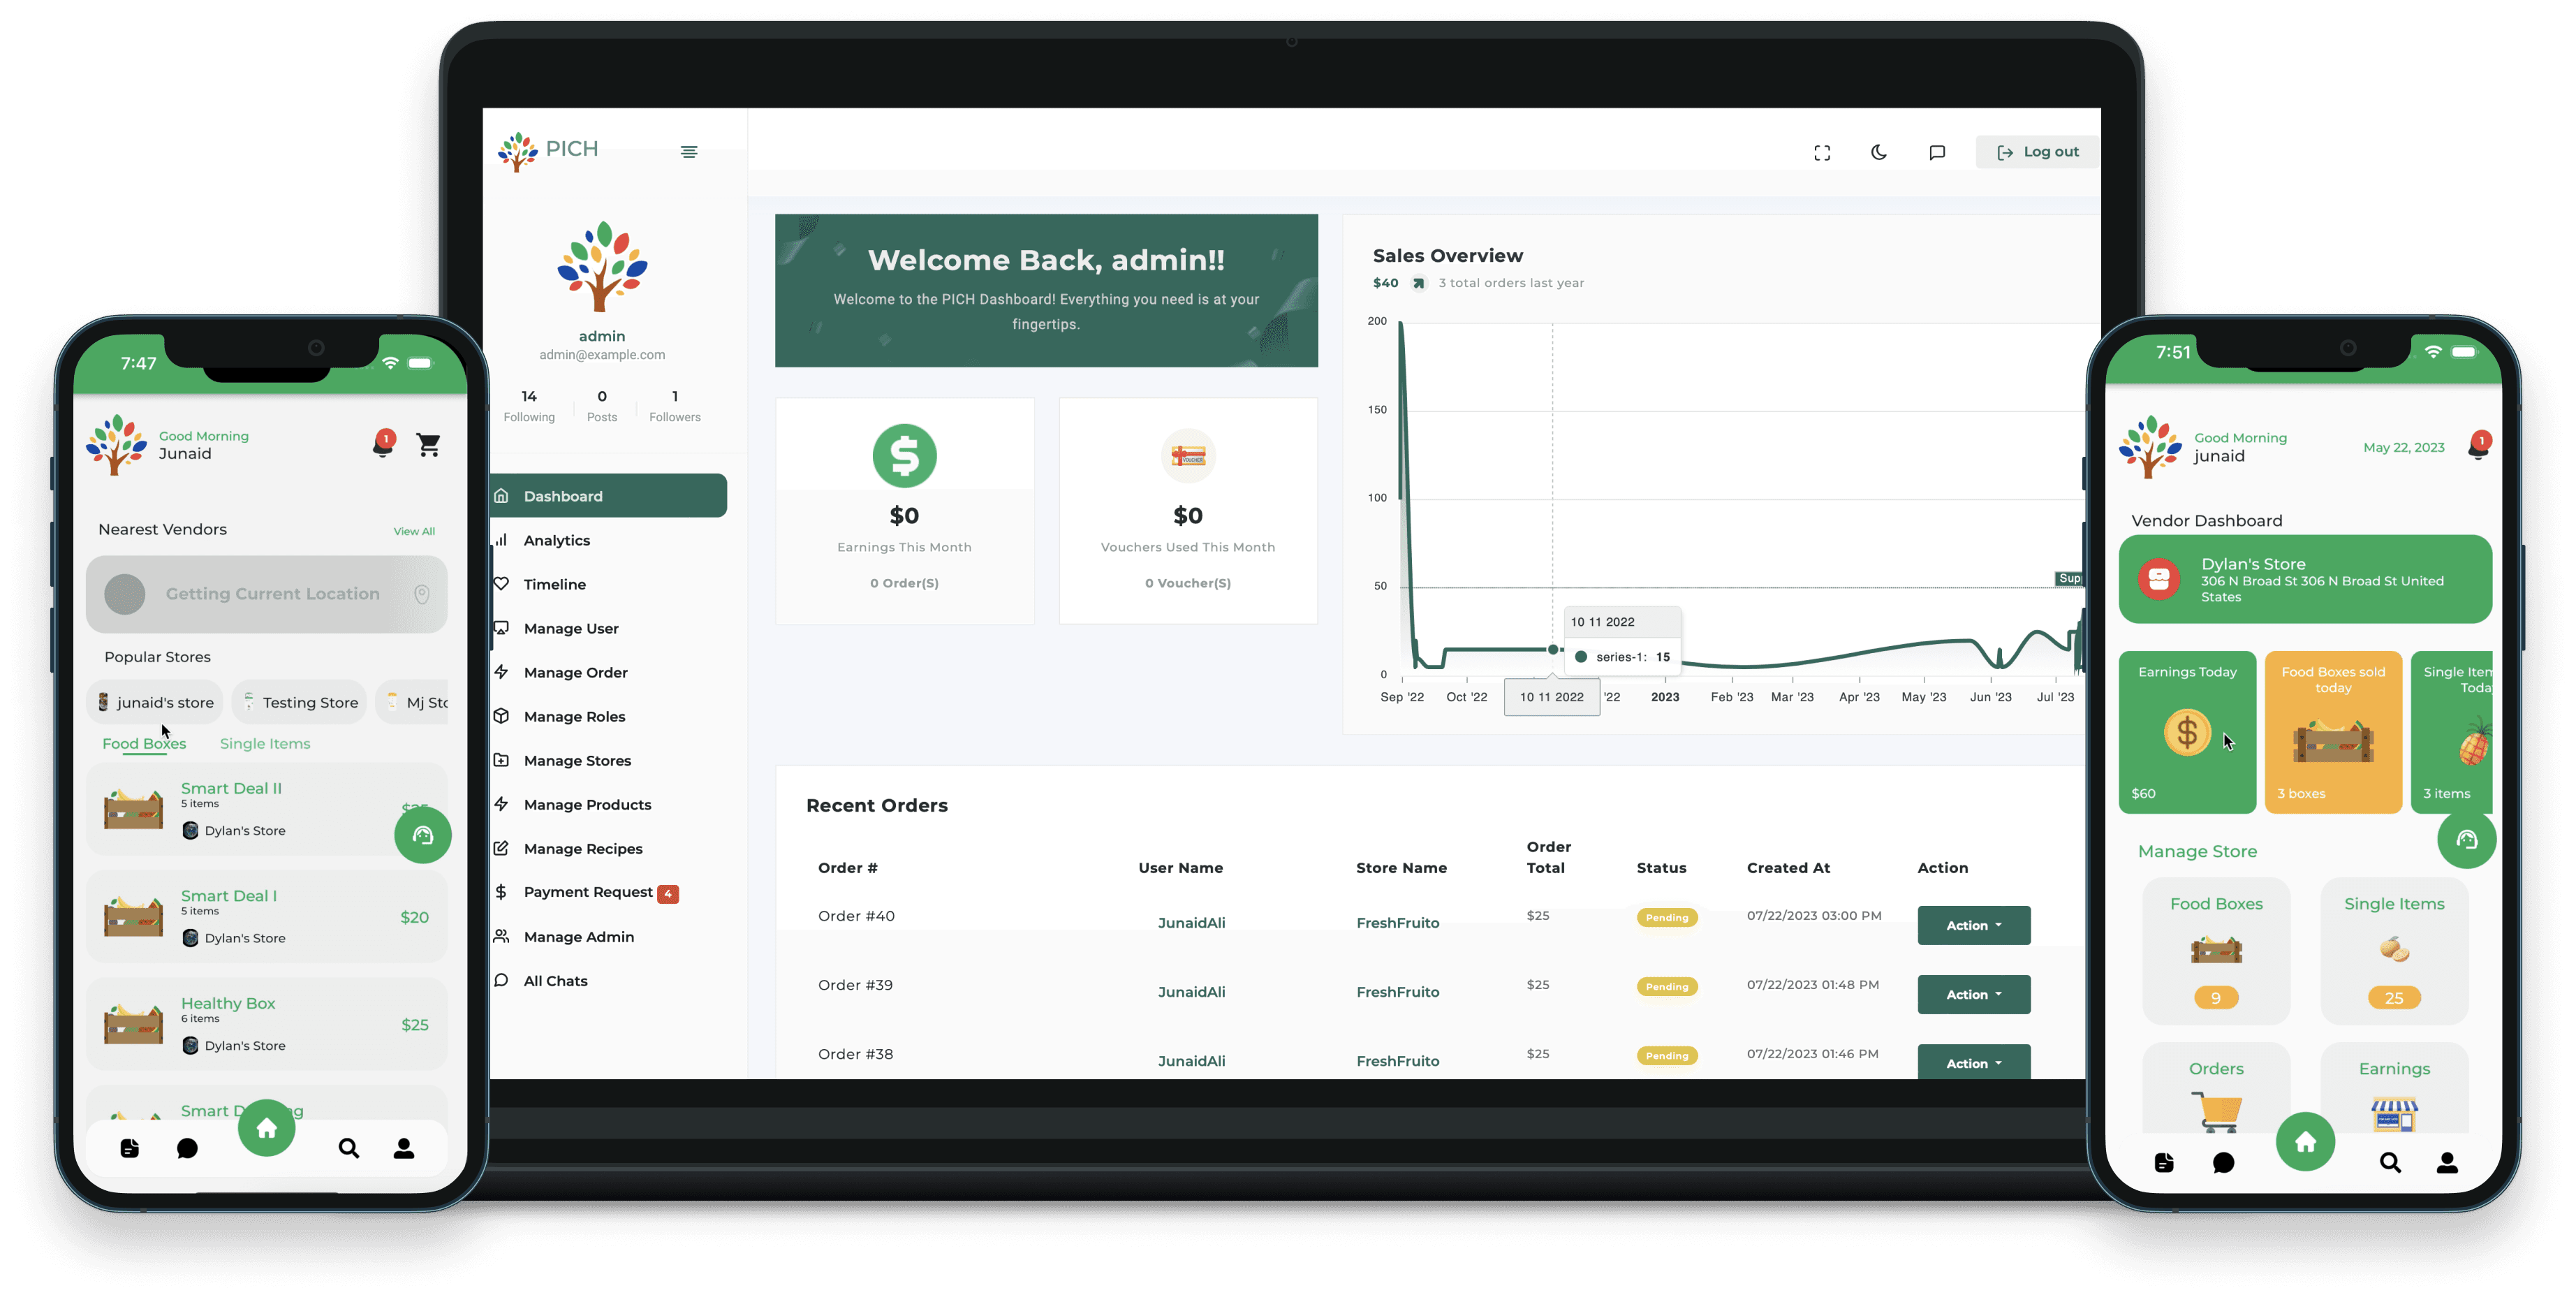2576x1295 pixels.
Task: Click the fullscreen icon in dashboard header
Action: 1822,152
